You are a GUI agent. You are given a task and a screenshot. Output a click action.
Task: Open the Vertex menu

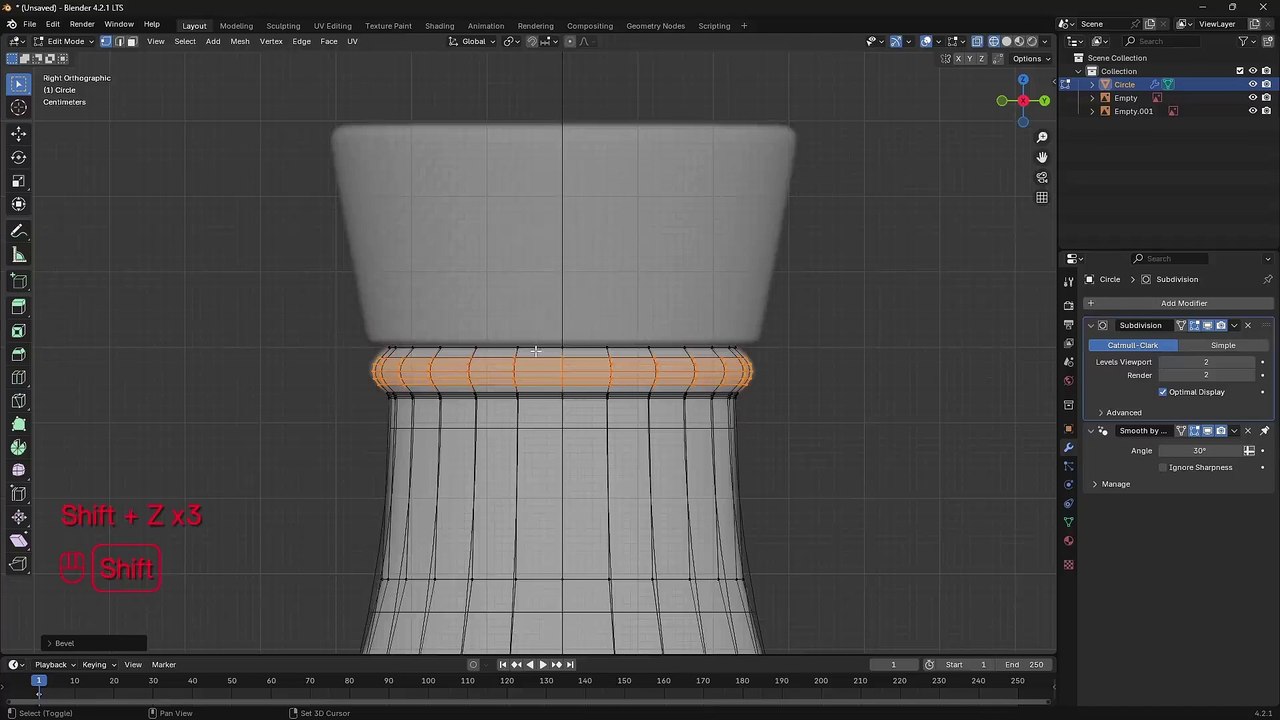271,41
